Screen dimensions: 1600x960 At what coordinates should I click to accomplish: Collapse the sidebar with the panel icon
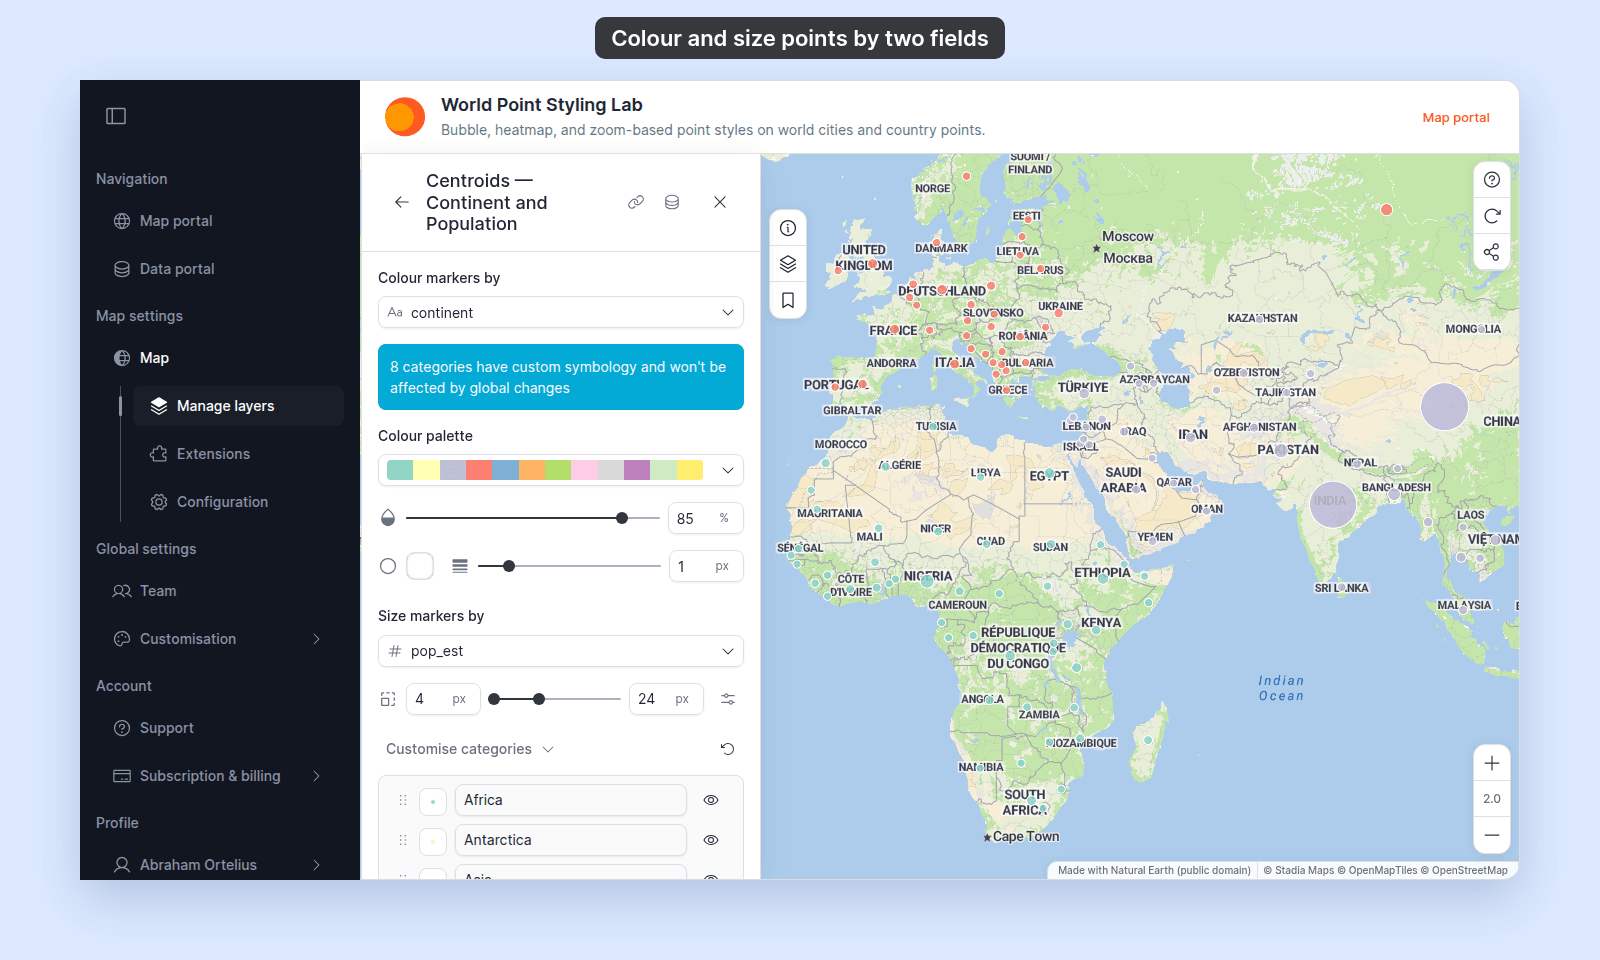click(x=116, y=116)
